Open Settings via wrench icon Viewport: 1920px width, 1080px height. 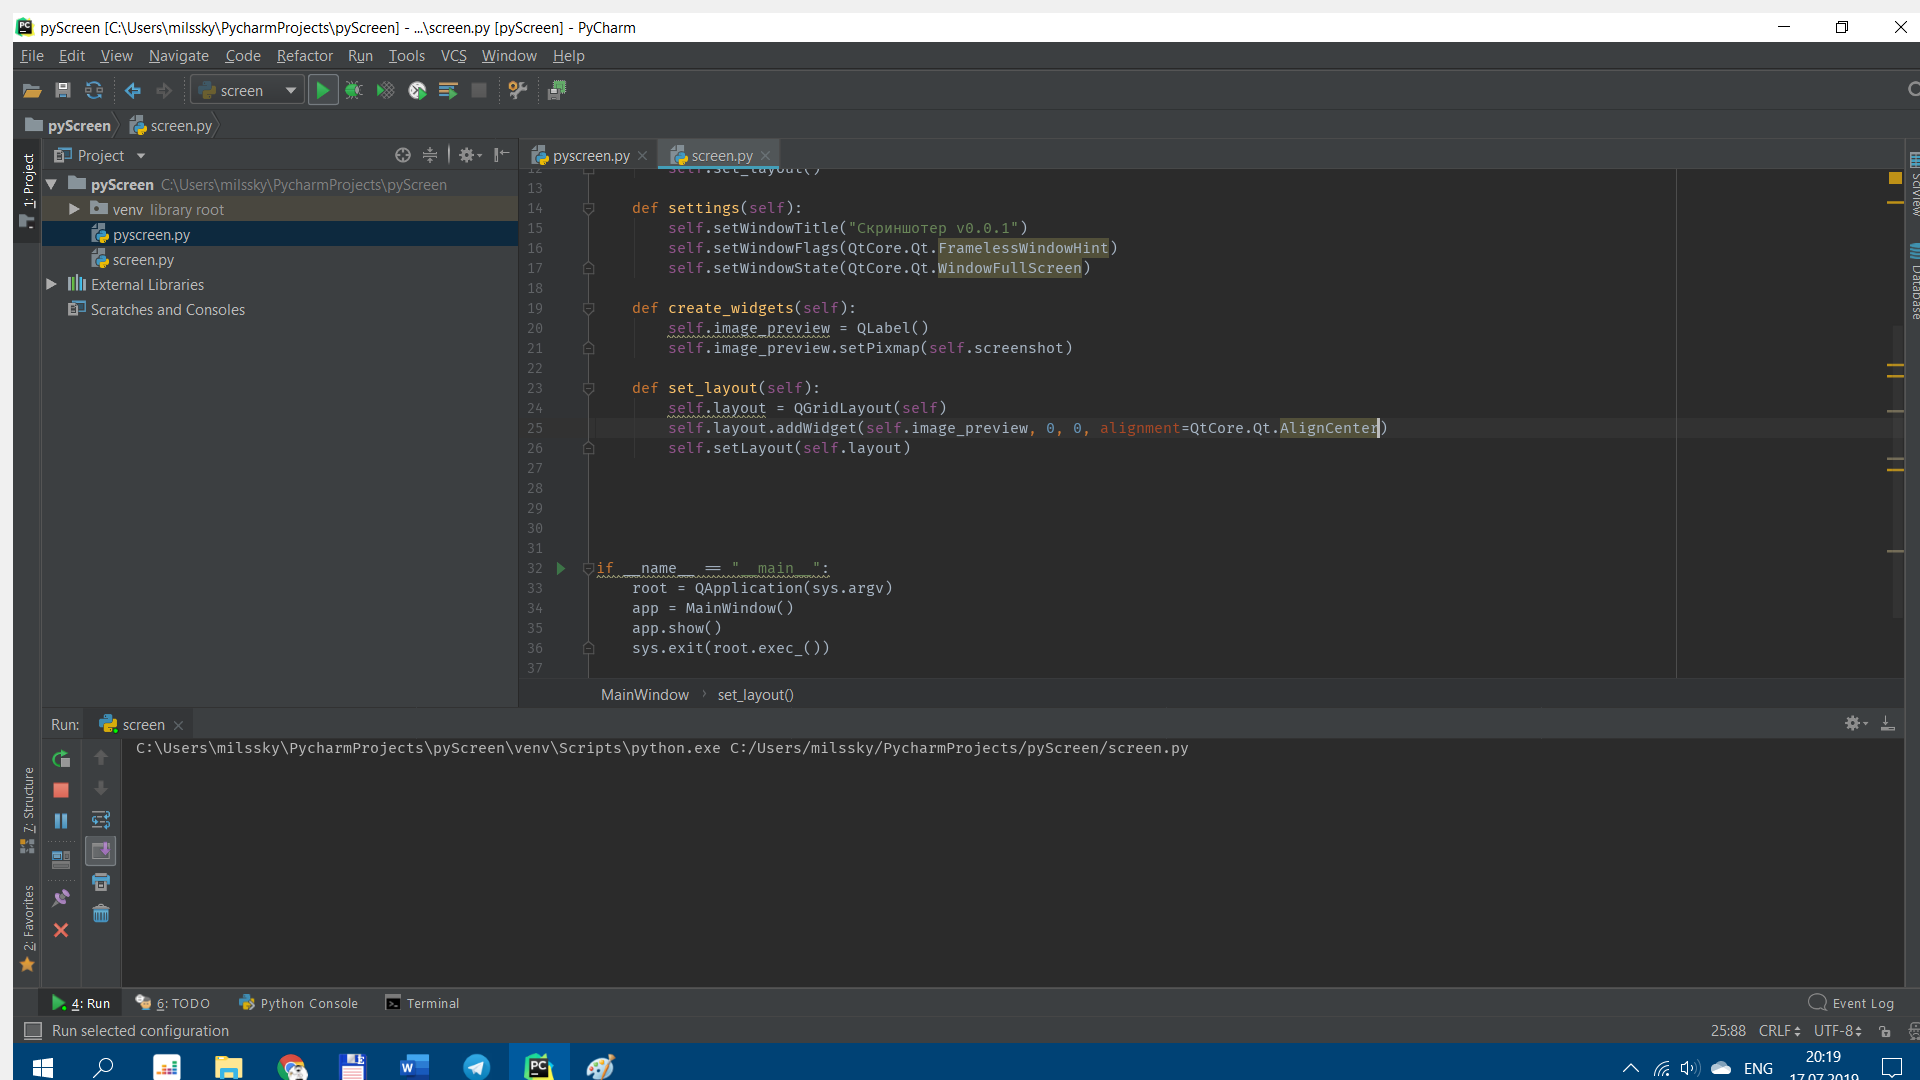pyautogui.click(x=518, y=91)
